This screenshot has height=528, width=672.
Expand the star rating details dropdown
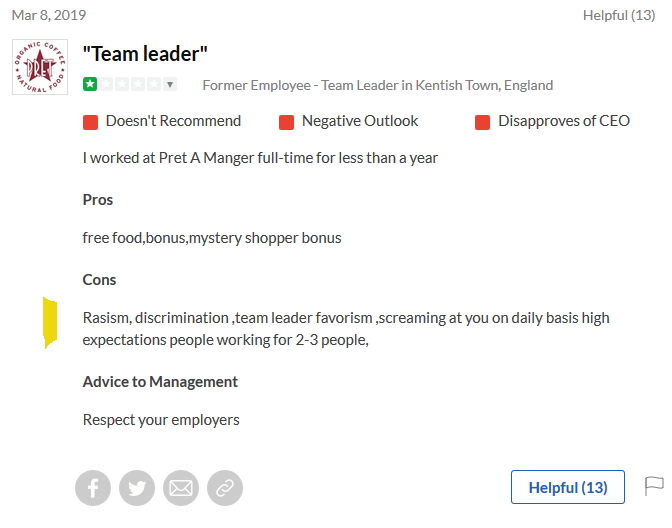click(170, 85)
